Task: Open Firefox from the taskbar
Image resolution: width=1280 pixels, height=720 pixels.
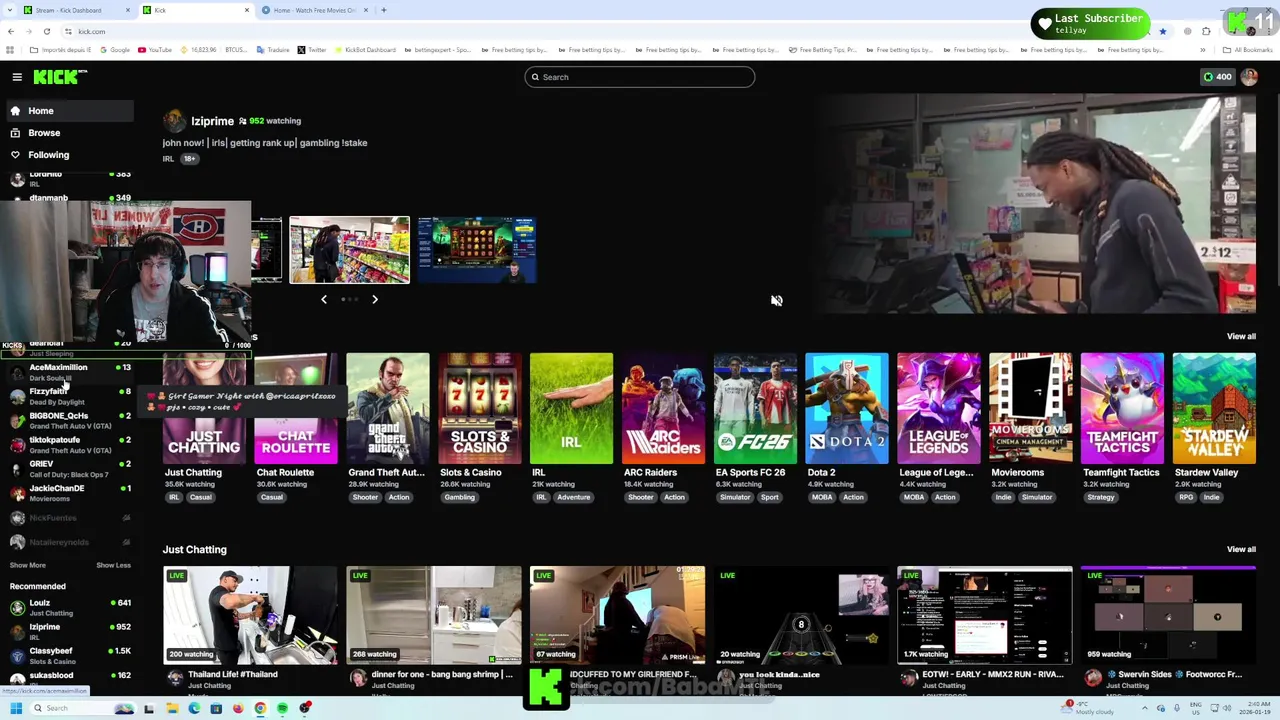Action: pos(238,708)
